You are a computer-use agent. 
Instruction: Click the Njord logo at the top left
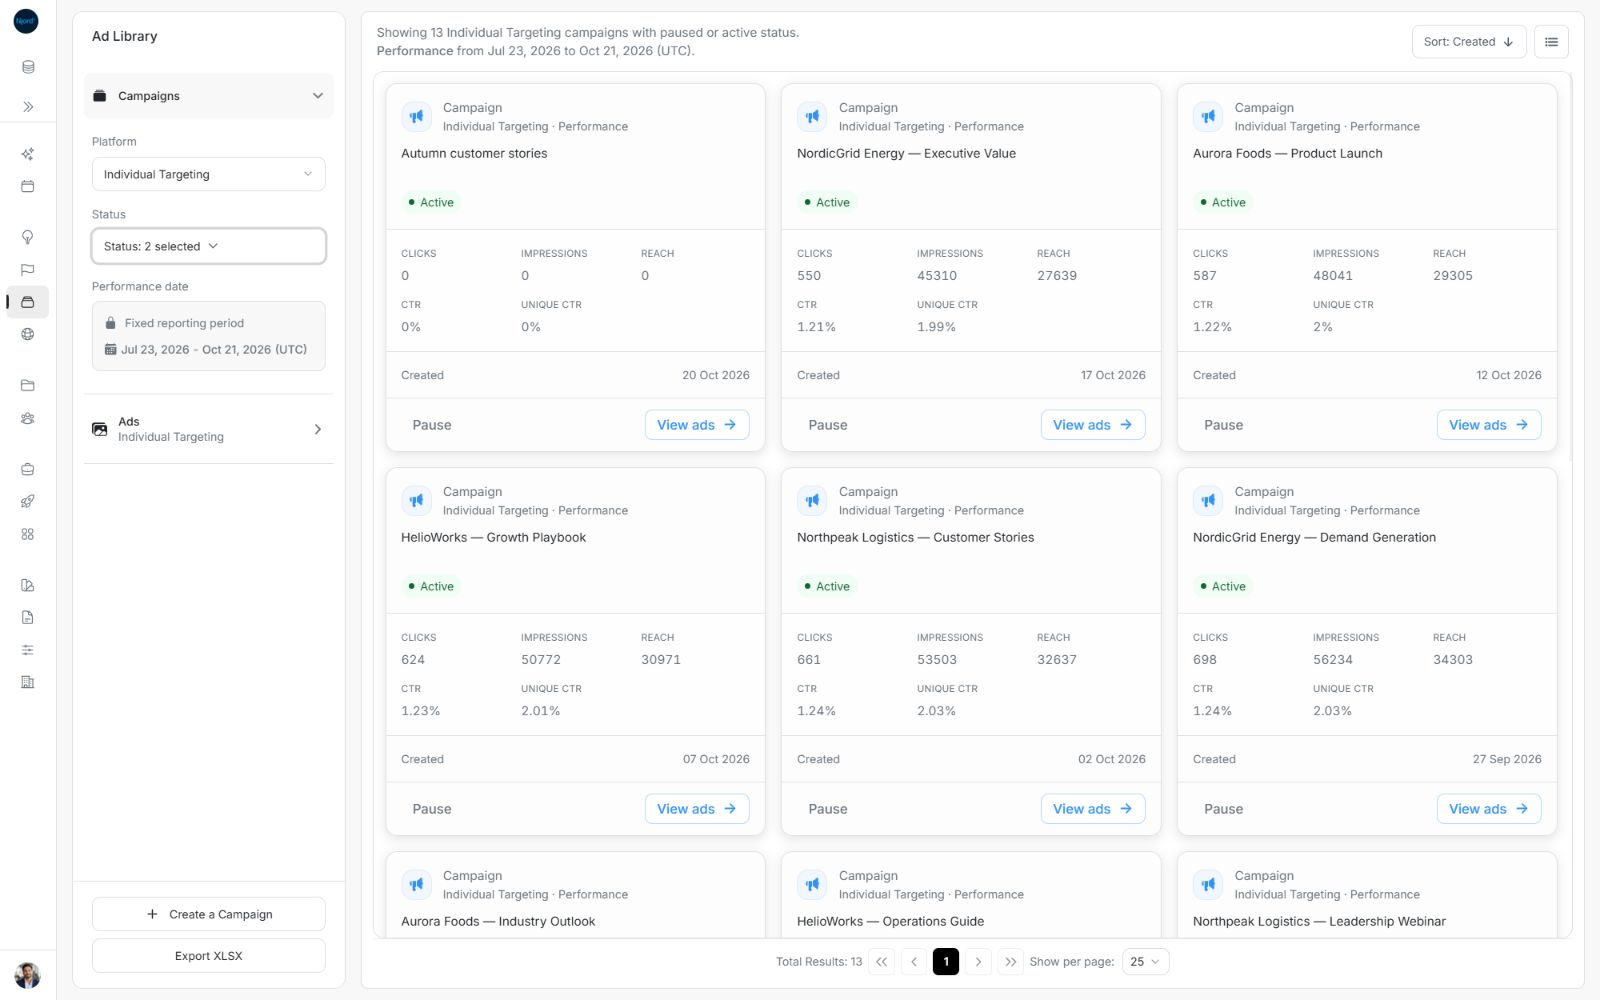point(26,21)
